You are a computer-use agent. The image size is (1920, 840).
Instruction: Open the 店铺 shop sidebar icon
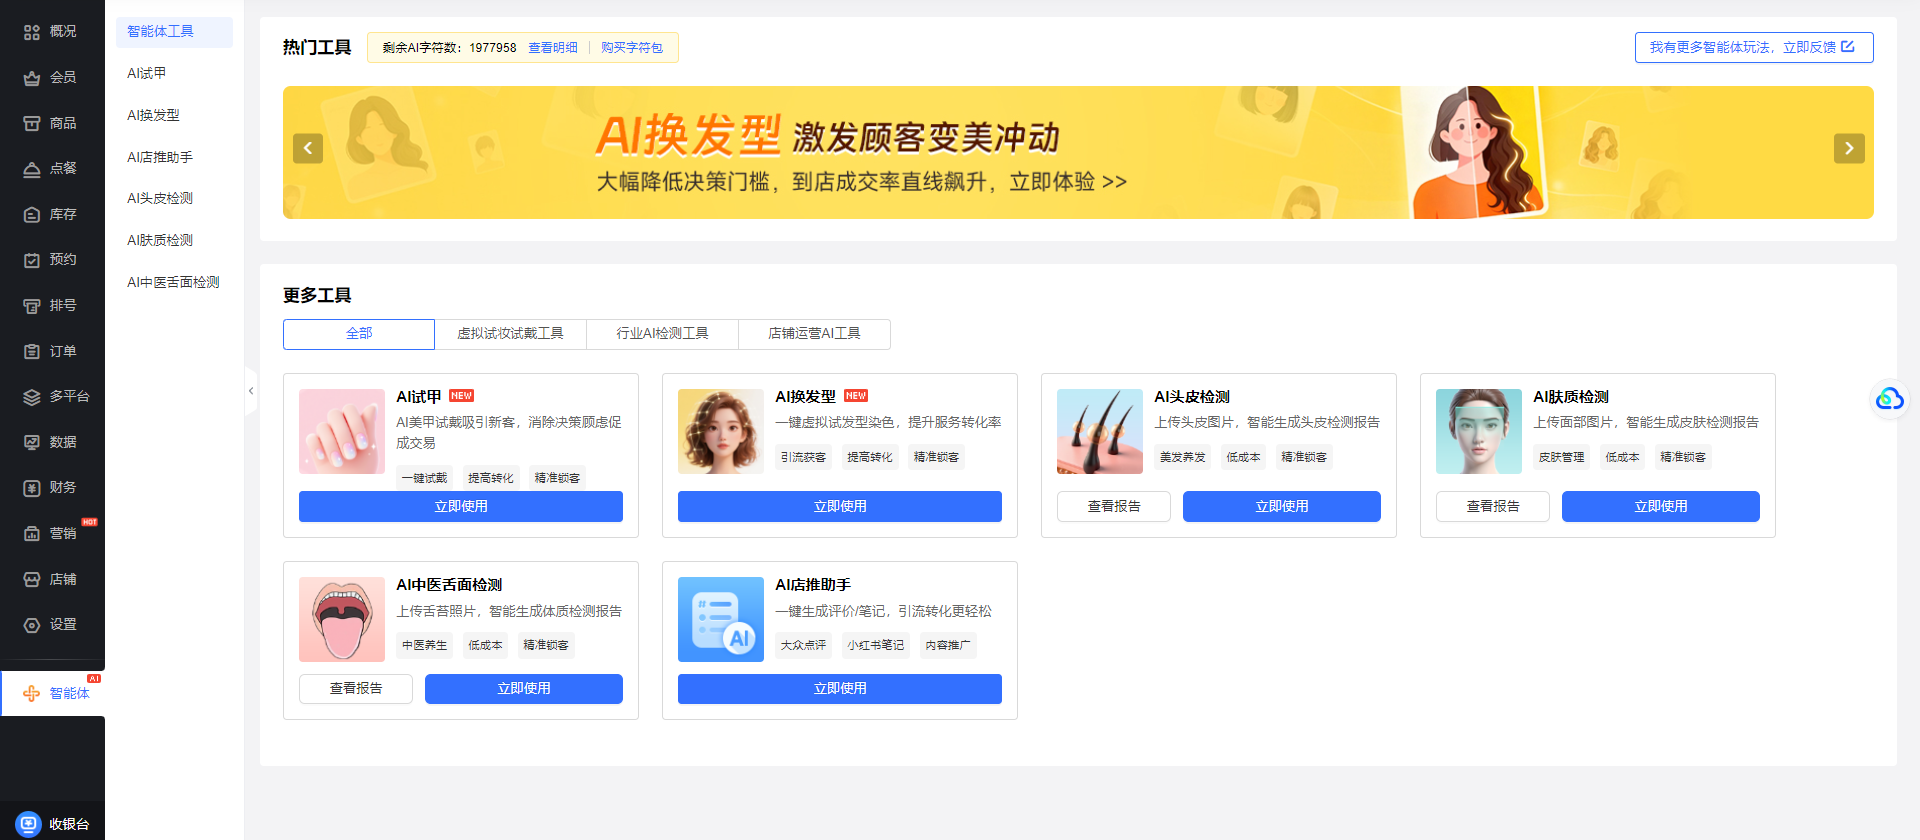[x=32, y=580]
